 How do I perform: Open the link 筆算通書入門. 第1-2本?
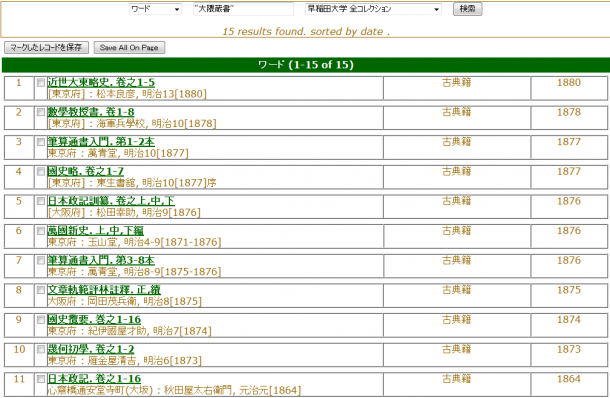101,142
